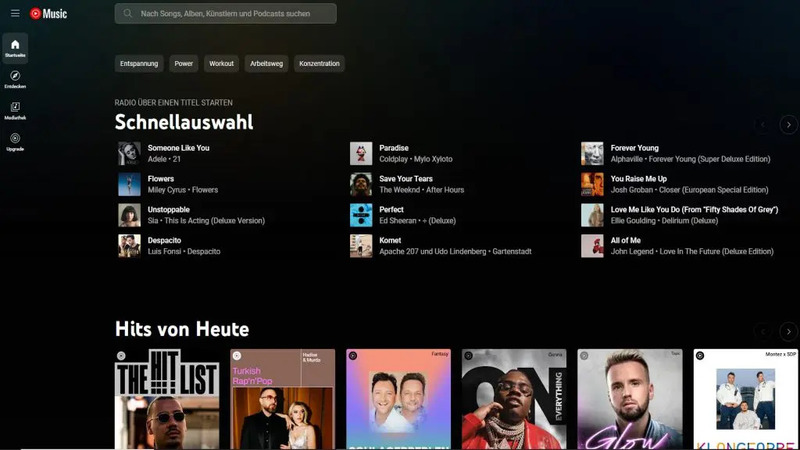This screenshot has width=800, height=450.
Task: Click play badge on Montez x SDP card
Action: coord(700,356)
